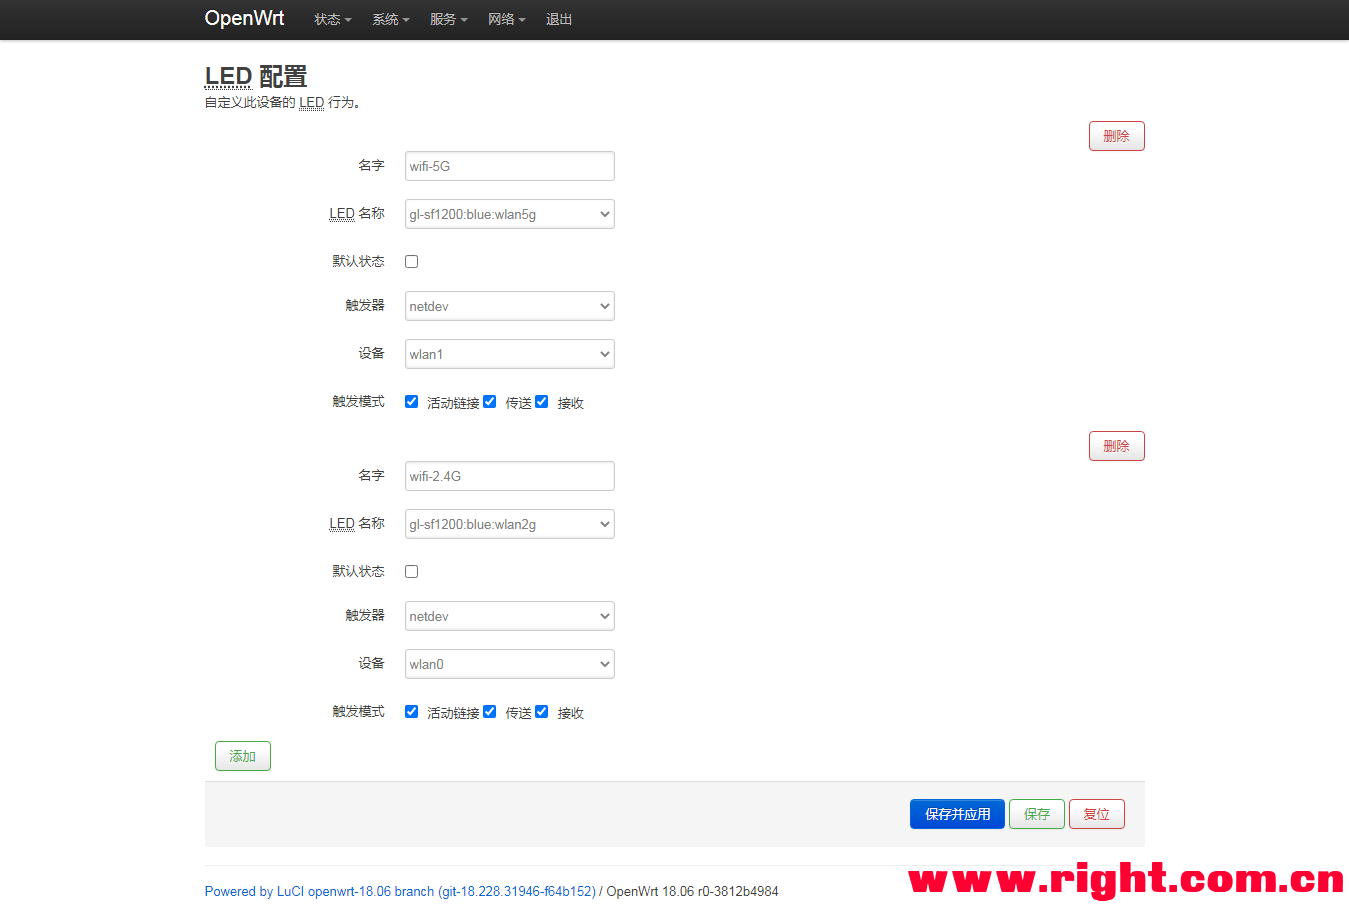Toggle 默认状态 checkbox for wifi-5G
The image size is (1349, 906).
[411, 261]
